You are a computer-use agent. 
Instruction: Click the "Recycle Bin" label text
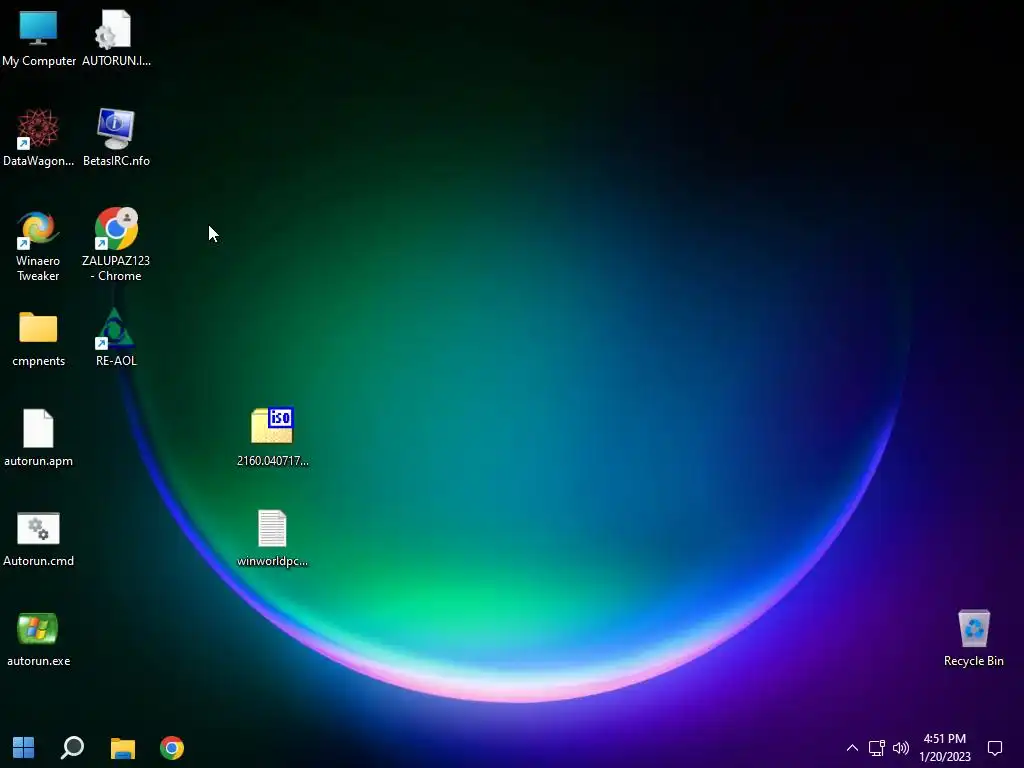(x=974, y=661)
